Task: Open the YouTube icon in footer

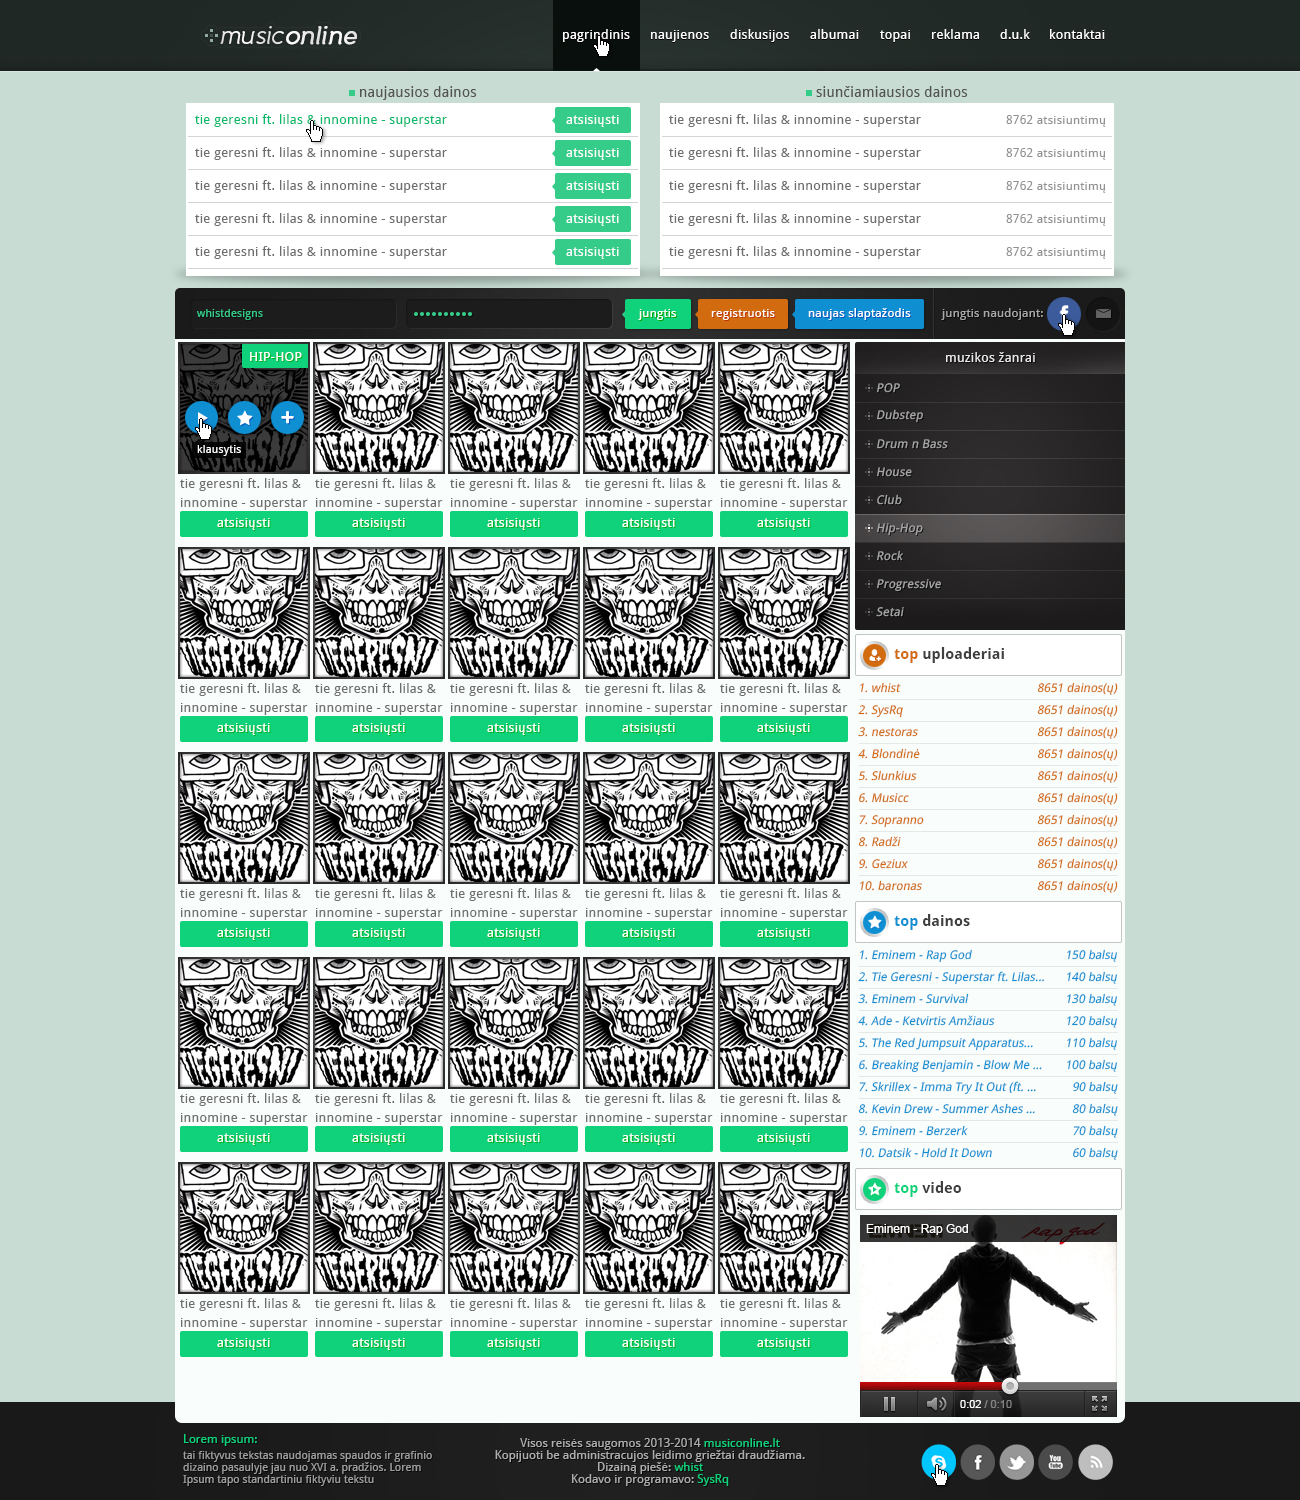Action: (x=1056, y=1462)
